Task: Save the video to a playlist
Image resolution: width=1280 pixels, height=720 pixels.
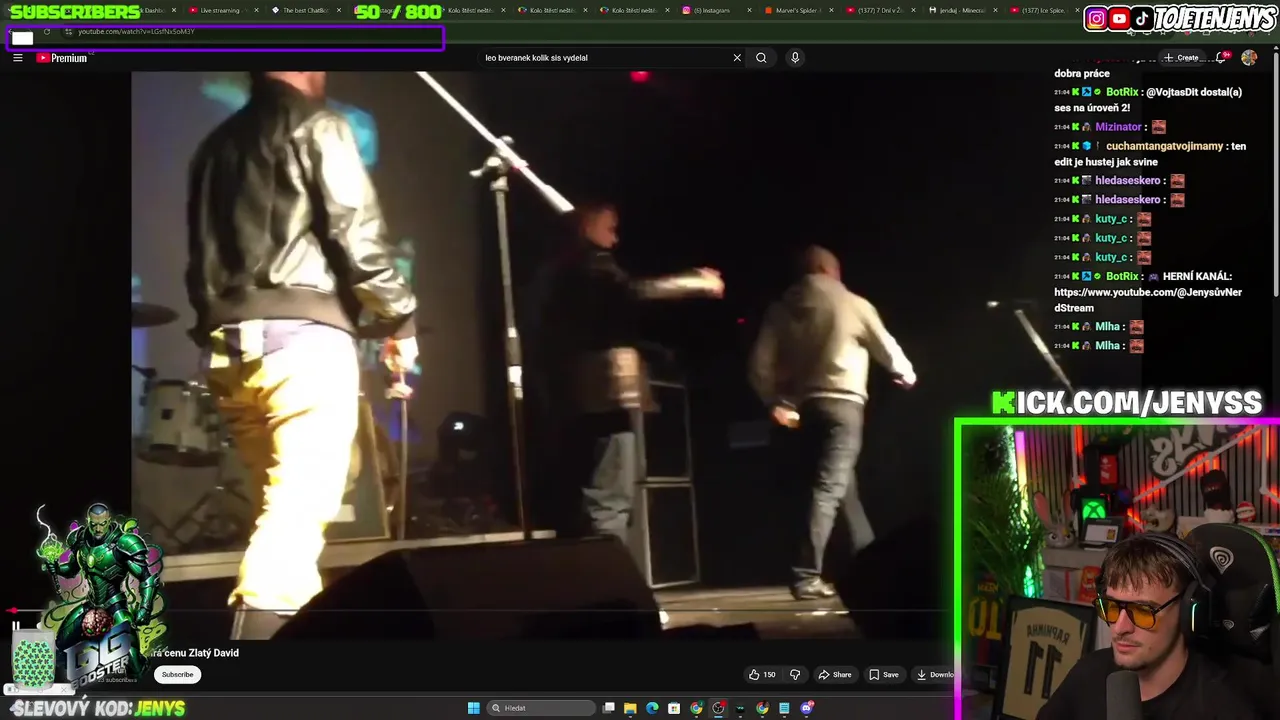Action: (884, 675)
